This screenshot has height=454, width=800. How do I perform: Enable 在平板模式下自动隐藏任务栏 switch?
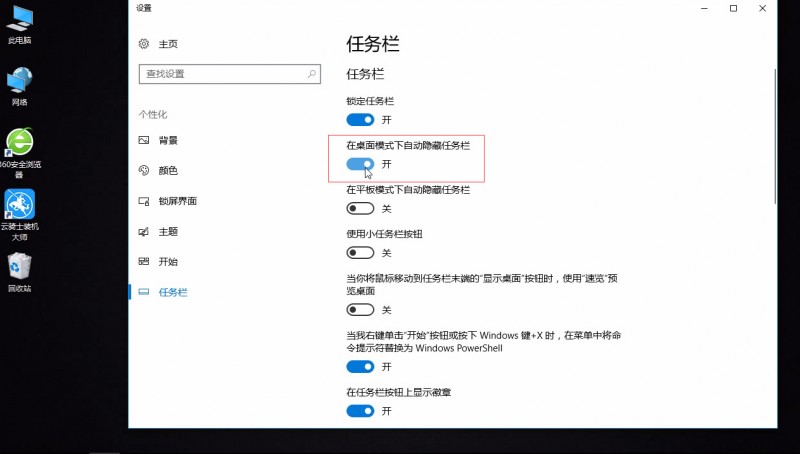pyautogui.click(x=360, y=209)
